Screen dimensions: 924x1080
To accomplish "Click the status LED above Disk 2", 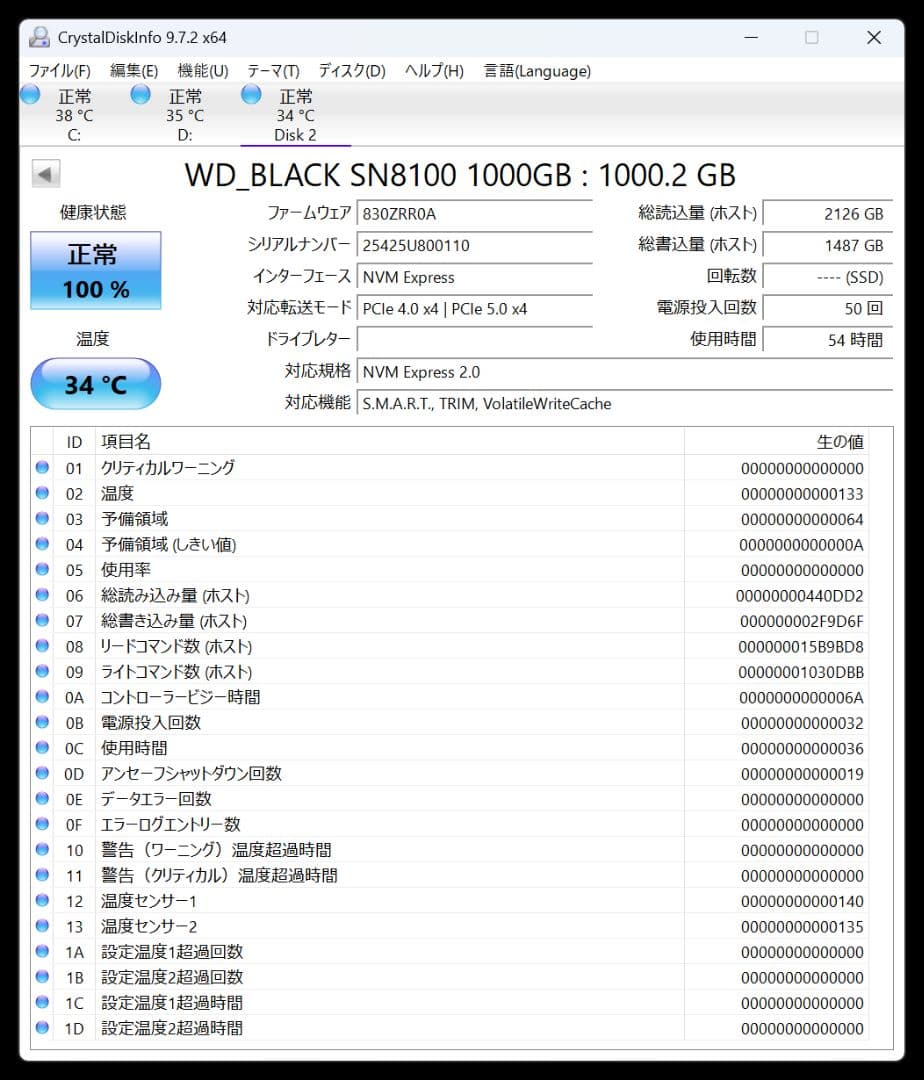I will tap(250, 94).
